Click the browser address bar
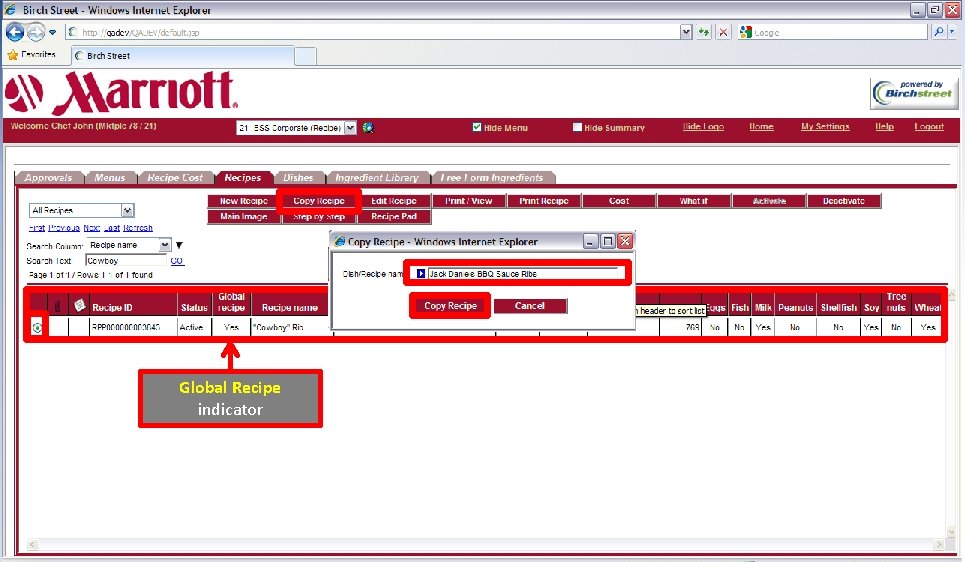The height and width of the screenshot is (562, 965). 374,32
